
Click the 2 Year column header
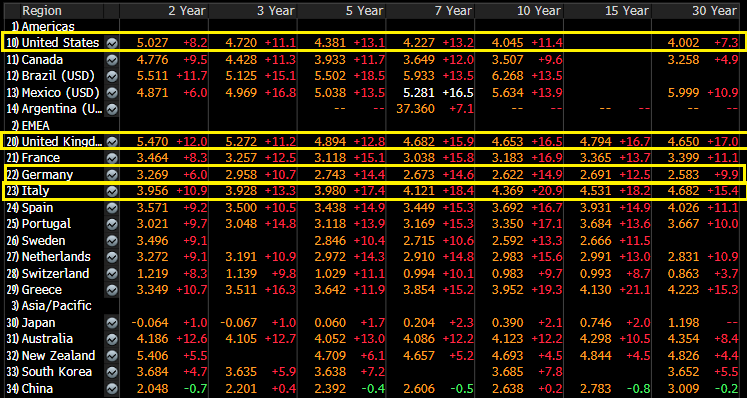[187, 10]
